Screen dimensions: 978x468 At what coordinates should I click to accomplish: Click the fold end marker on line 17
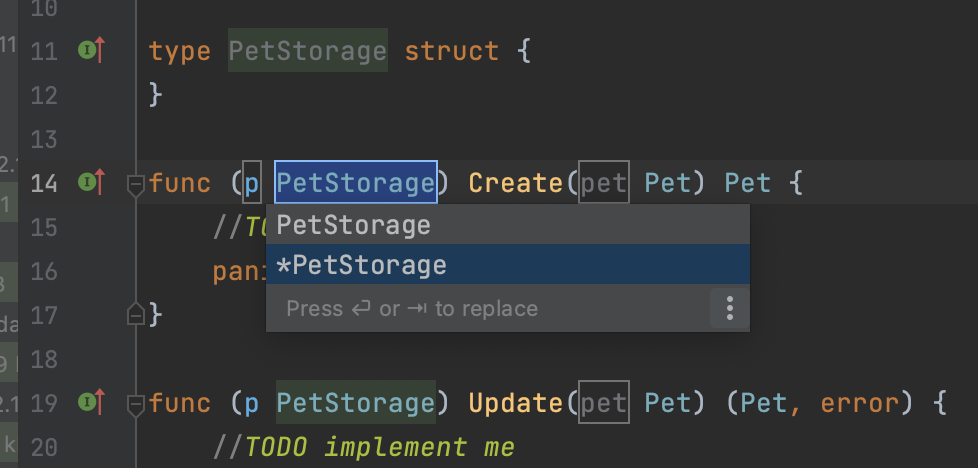point(136,315)
